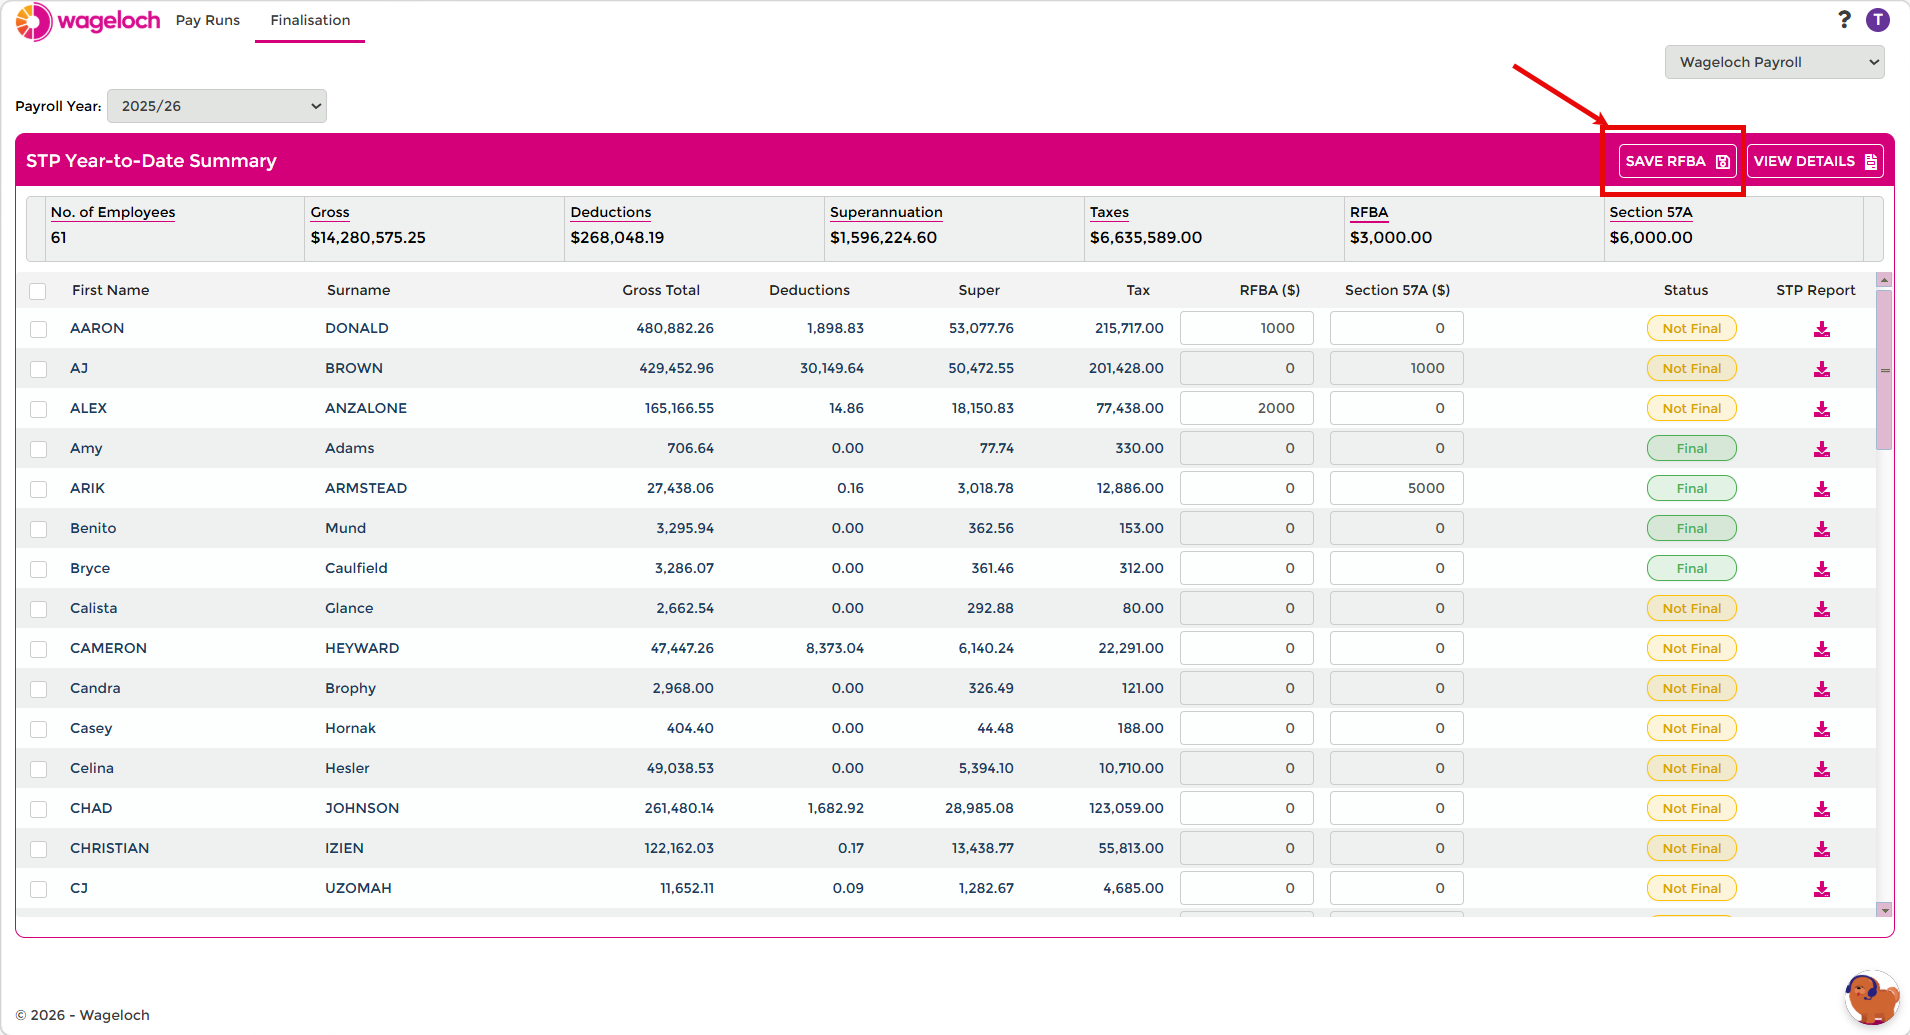Download STP report for Celina Hesler
Screen dimensions: 1910x1035
coord(1822,769)
